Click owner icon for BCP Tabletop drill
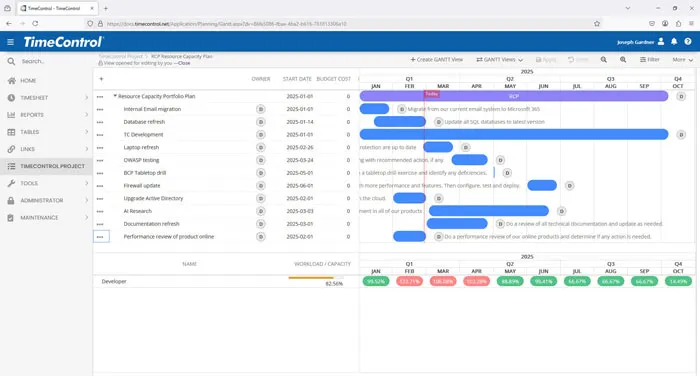This screenshot has height=376, width=700. (x=261, y=173)
